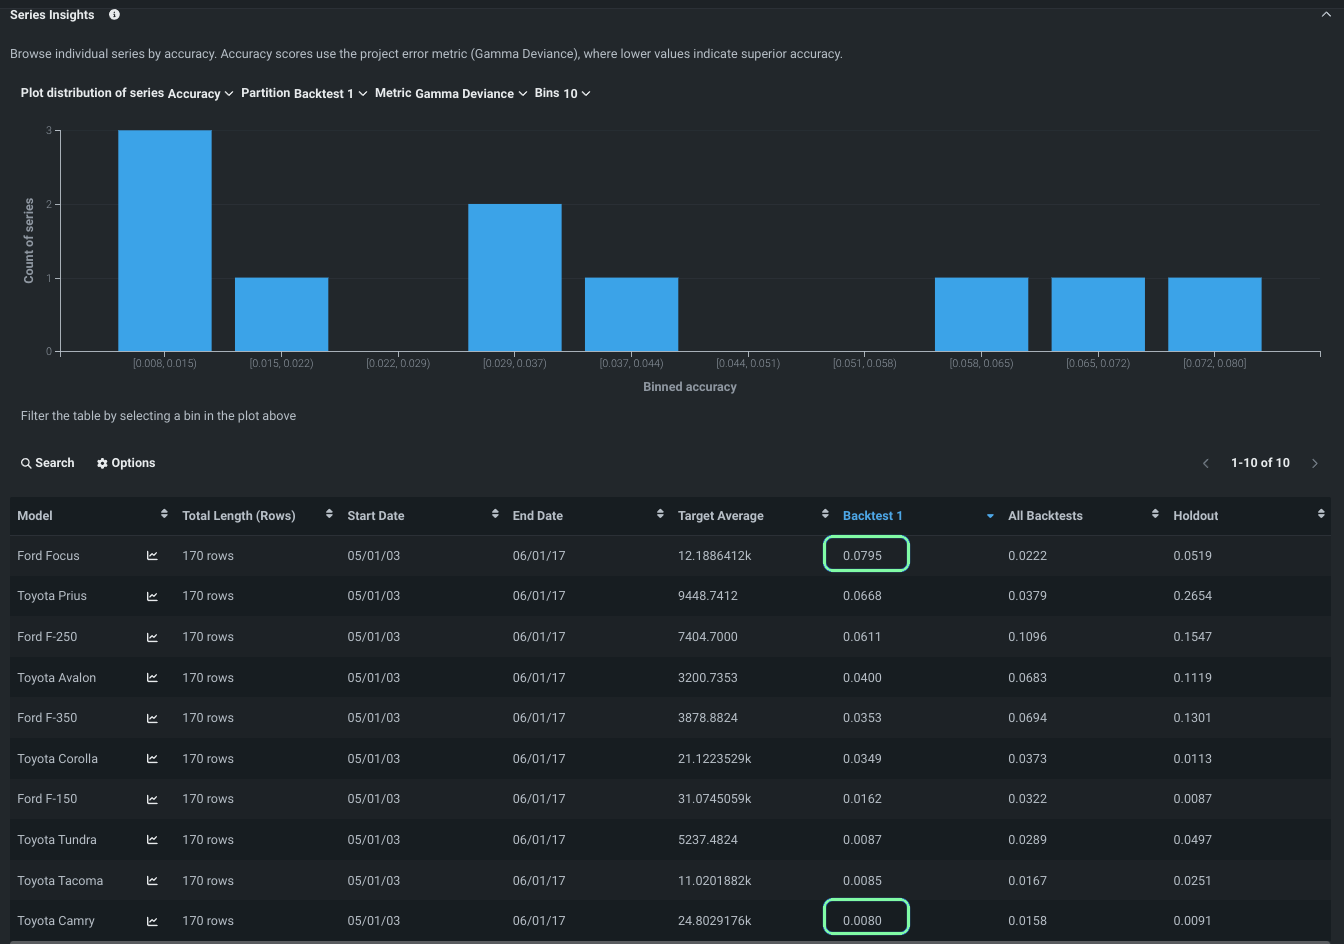Toggle sort on the Backtest 1 column
This screenshot has height=944, width=1344.
point(990,516)
